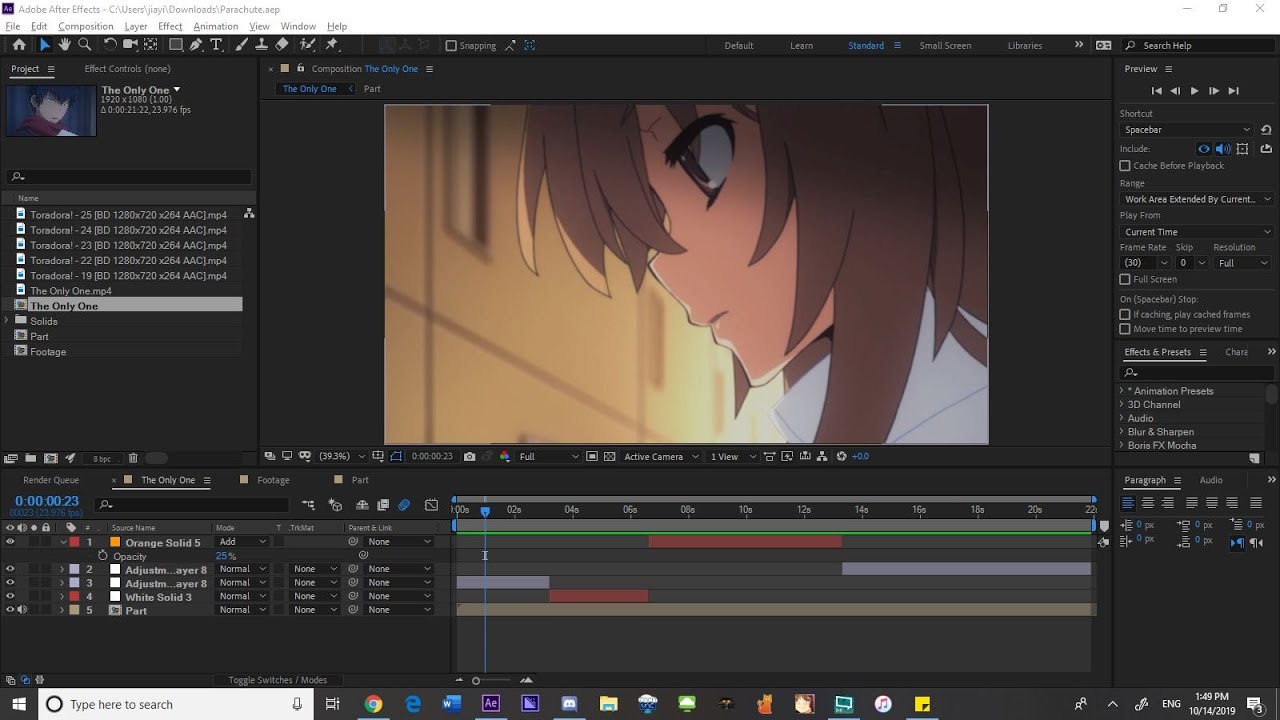Click the Draft 3D icon in timeline
Screen dimensions: 1280x720
click(335, 505)
